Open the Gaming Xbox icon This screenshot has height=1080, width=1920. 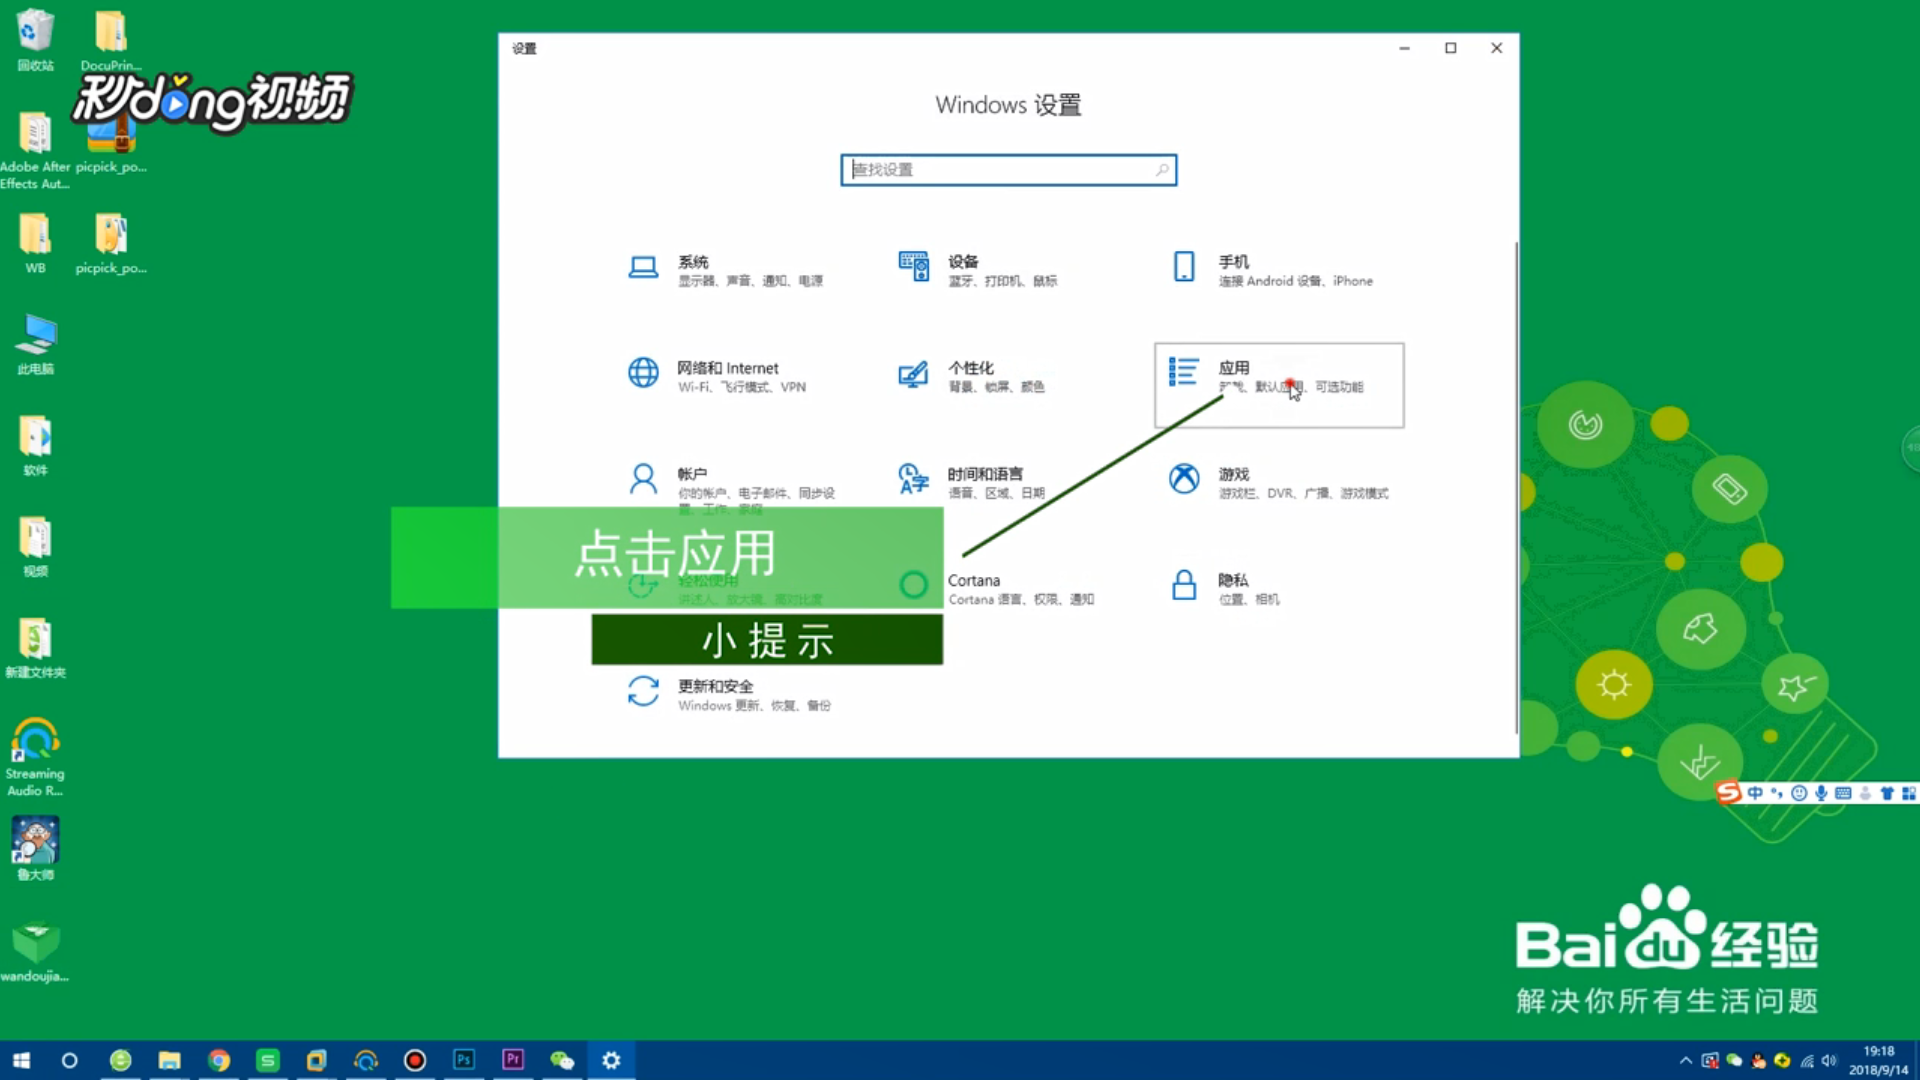1184,479
